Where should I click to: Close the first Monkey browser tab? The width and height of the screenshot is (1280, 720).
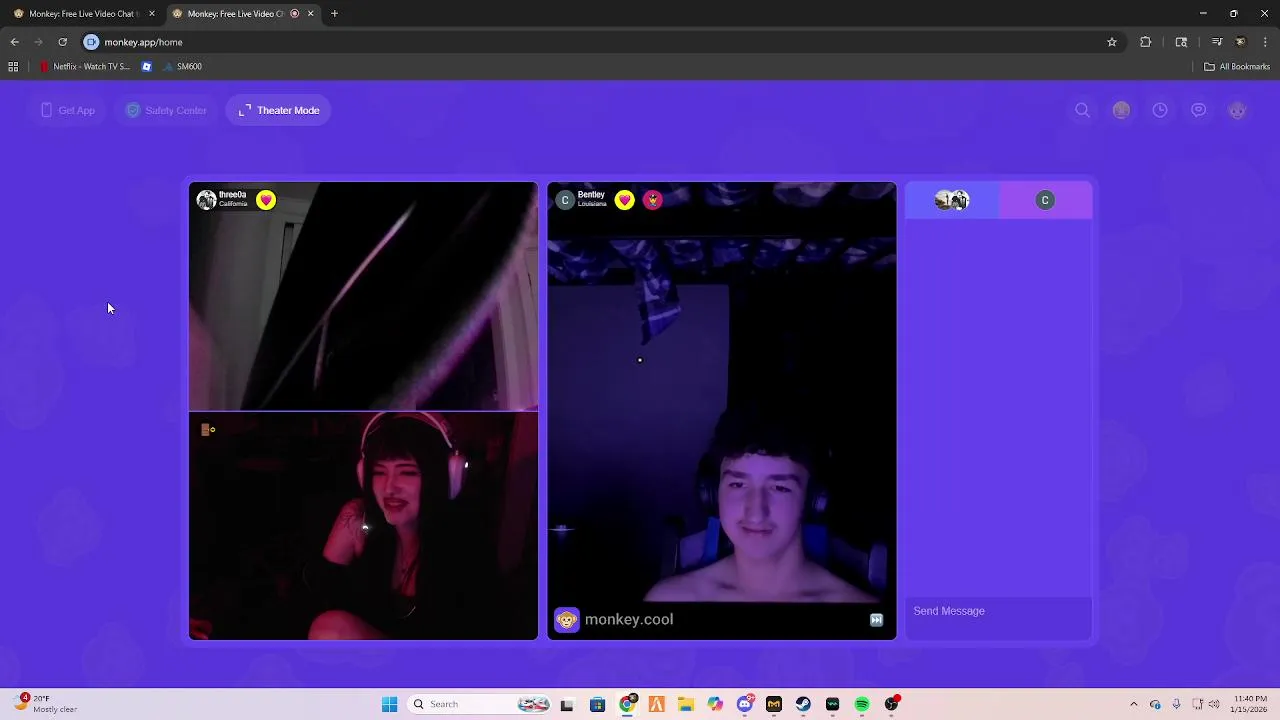pos(152,14)
